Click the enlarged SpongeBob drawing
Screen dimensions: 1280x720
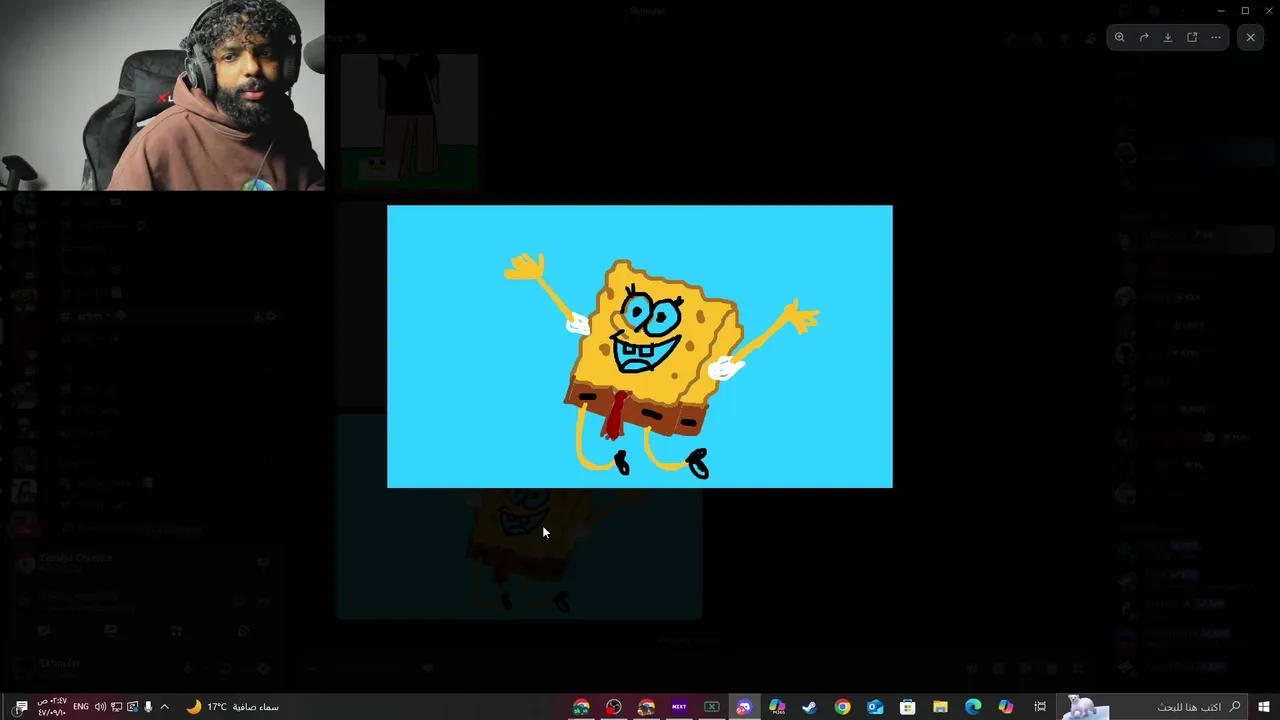pyautogui.click(x=640, y=346)
